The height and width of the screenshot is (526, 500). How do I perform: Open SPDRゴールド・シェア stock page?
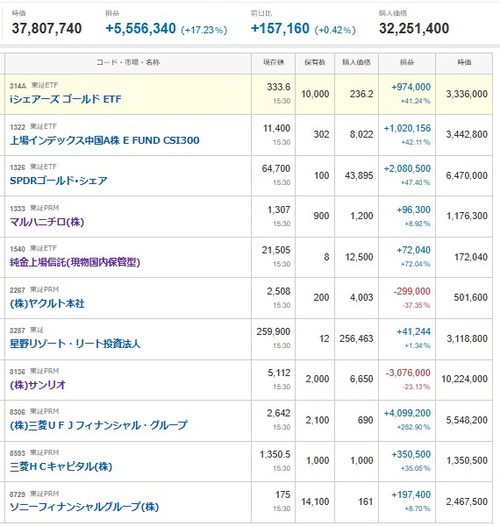(58, 181)
